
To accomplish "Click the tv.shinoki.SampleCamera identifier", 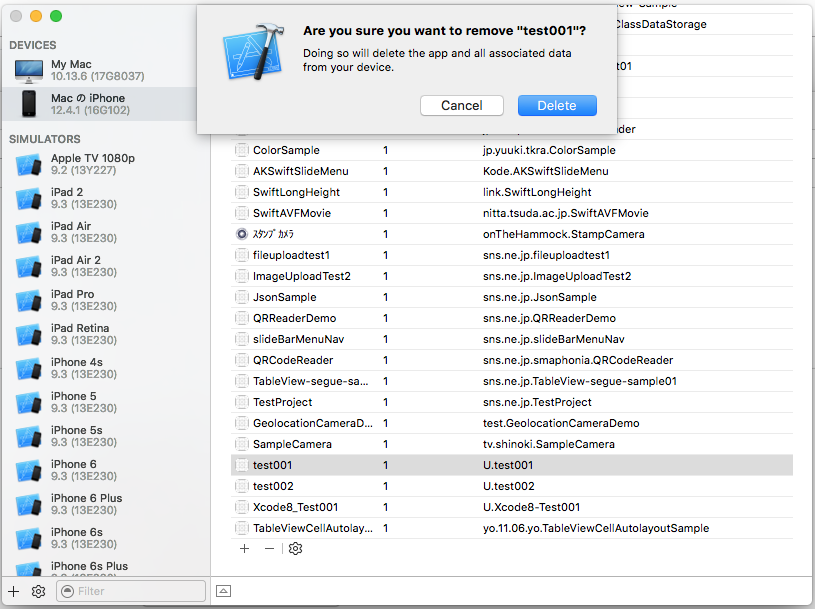I will (548, 444).
